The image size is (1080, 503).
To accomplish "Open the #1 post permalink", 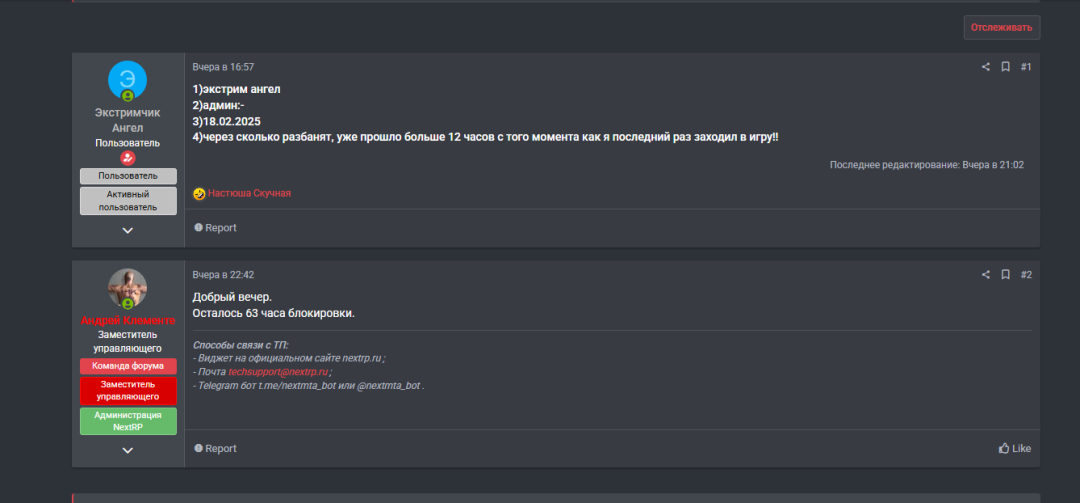I will [1026, 67].
